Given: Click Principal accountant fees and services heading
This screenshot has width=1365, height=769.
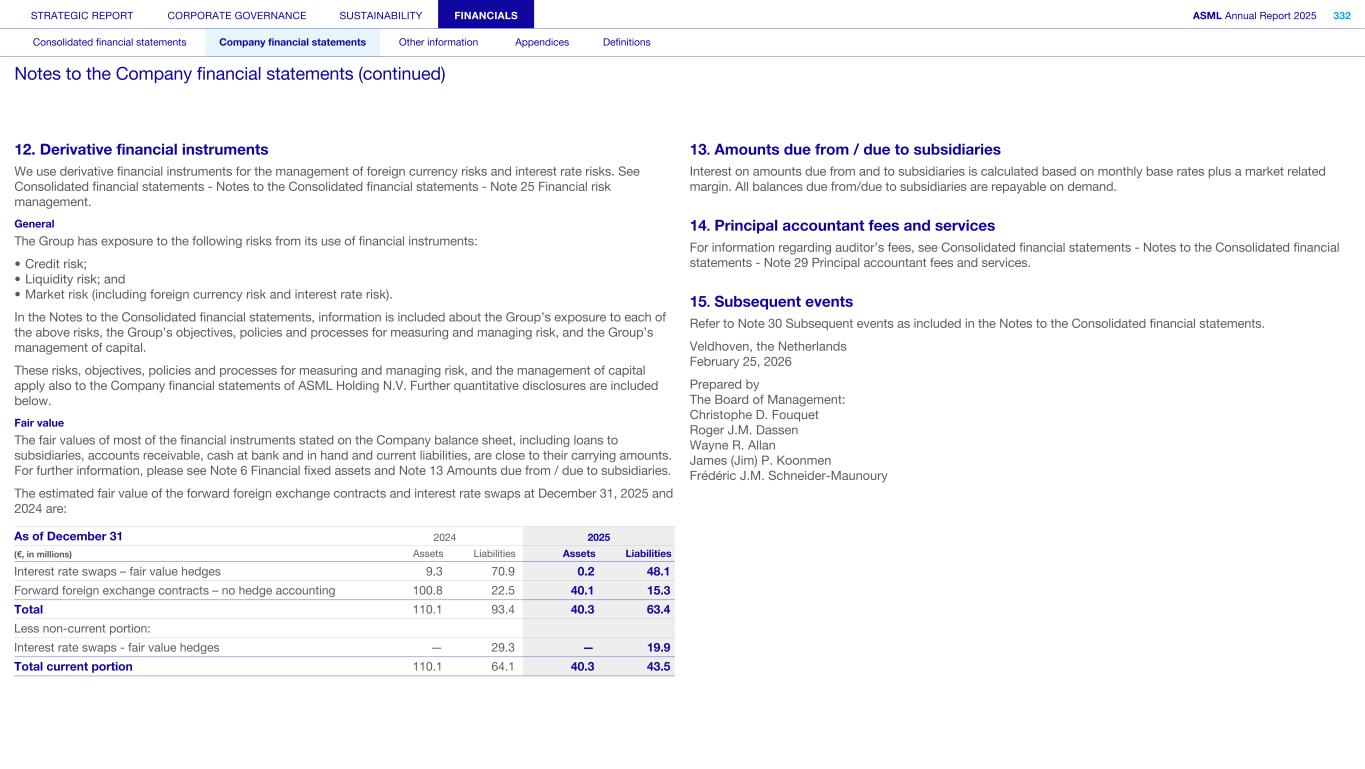Looking at the screenshot, I should coord(842,225).
